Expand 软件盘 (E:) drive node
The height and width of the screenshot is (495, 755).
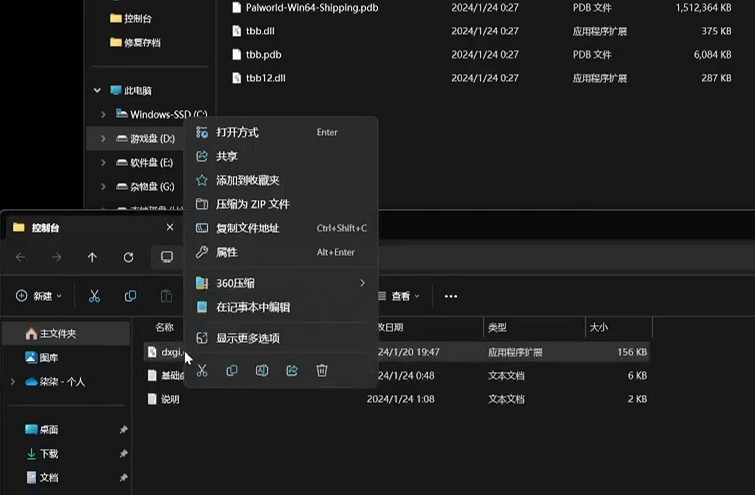click(103, 163)
